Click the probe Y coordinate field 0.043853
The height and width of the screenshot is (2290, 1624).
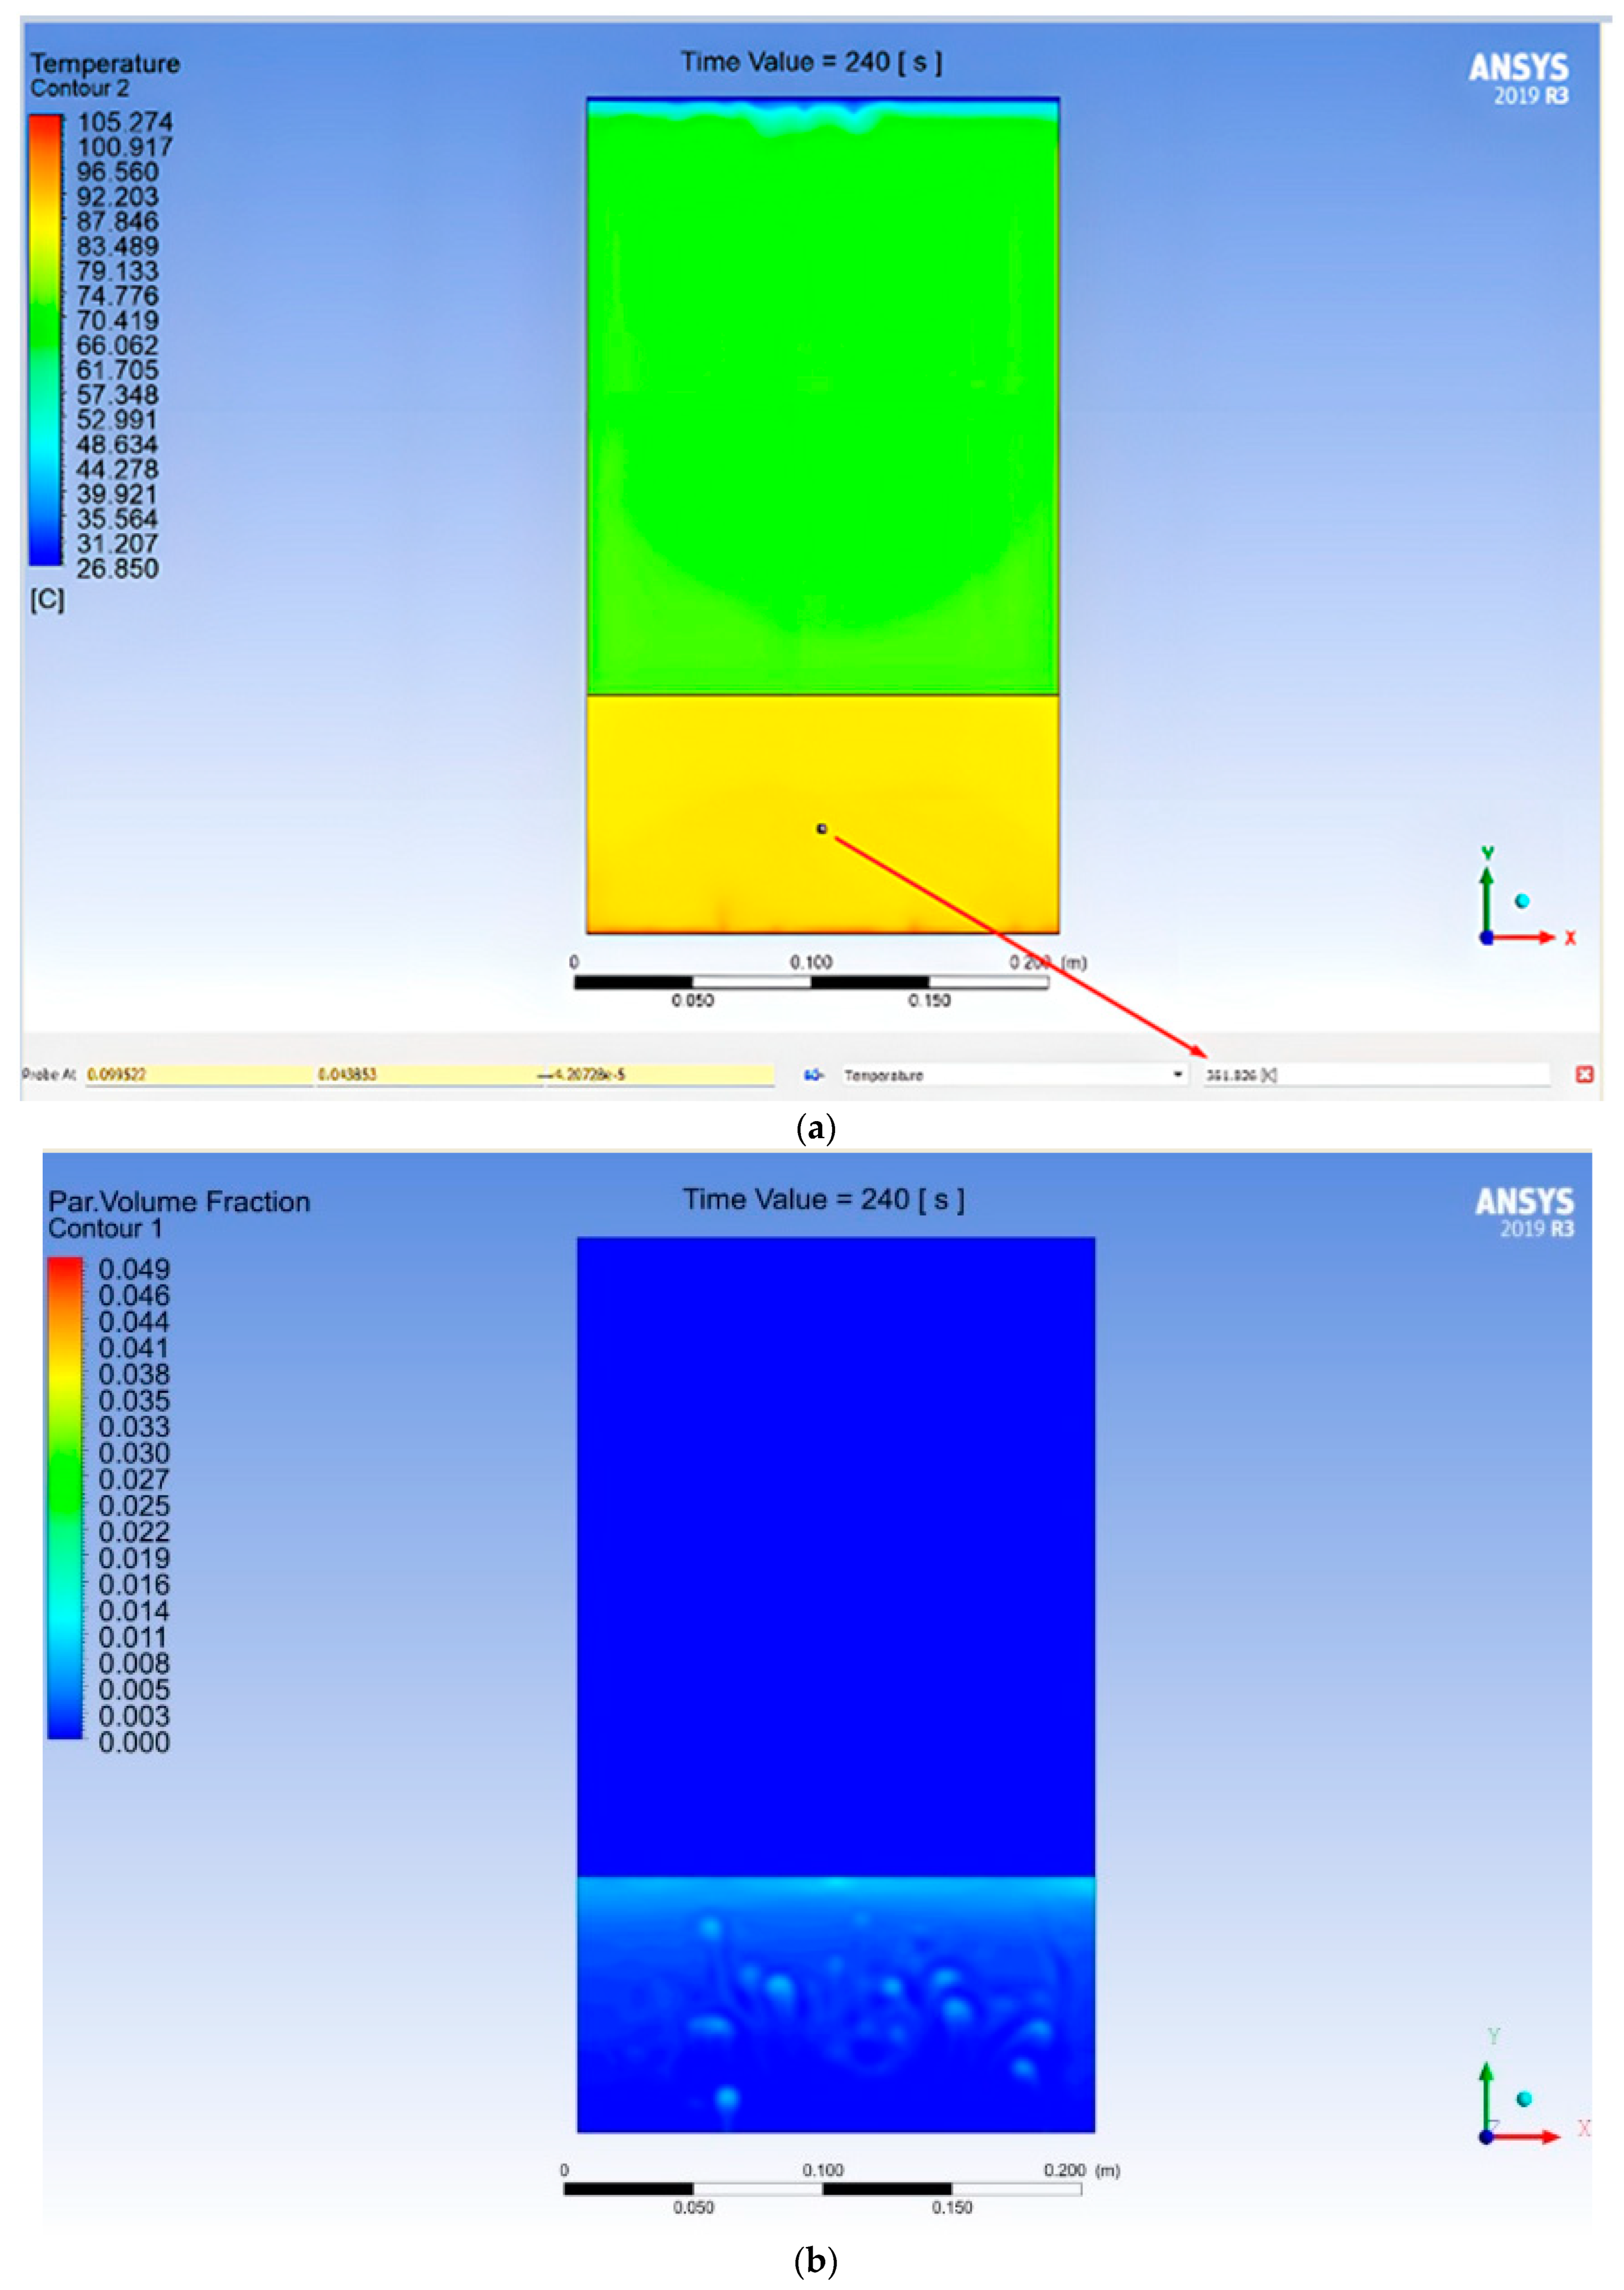(x=428, y=1075)
